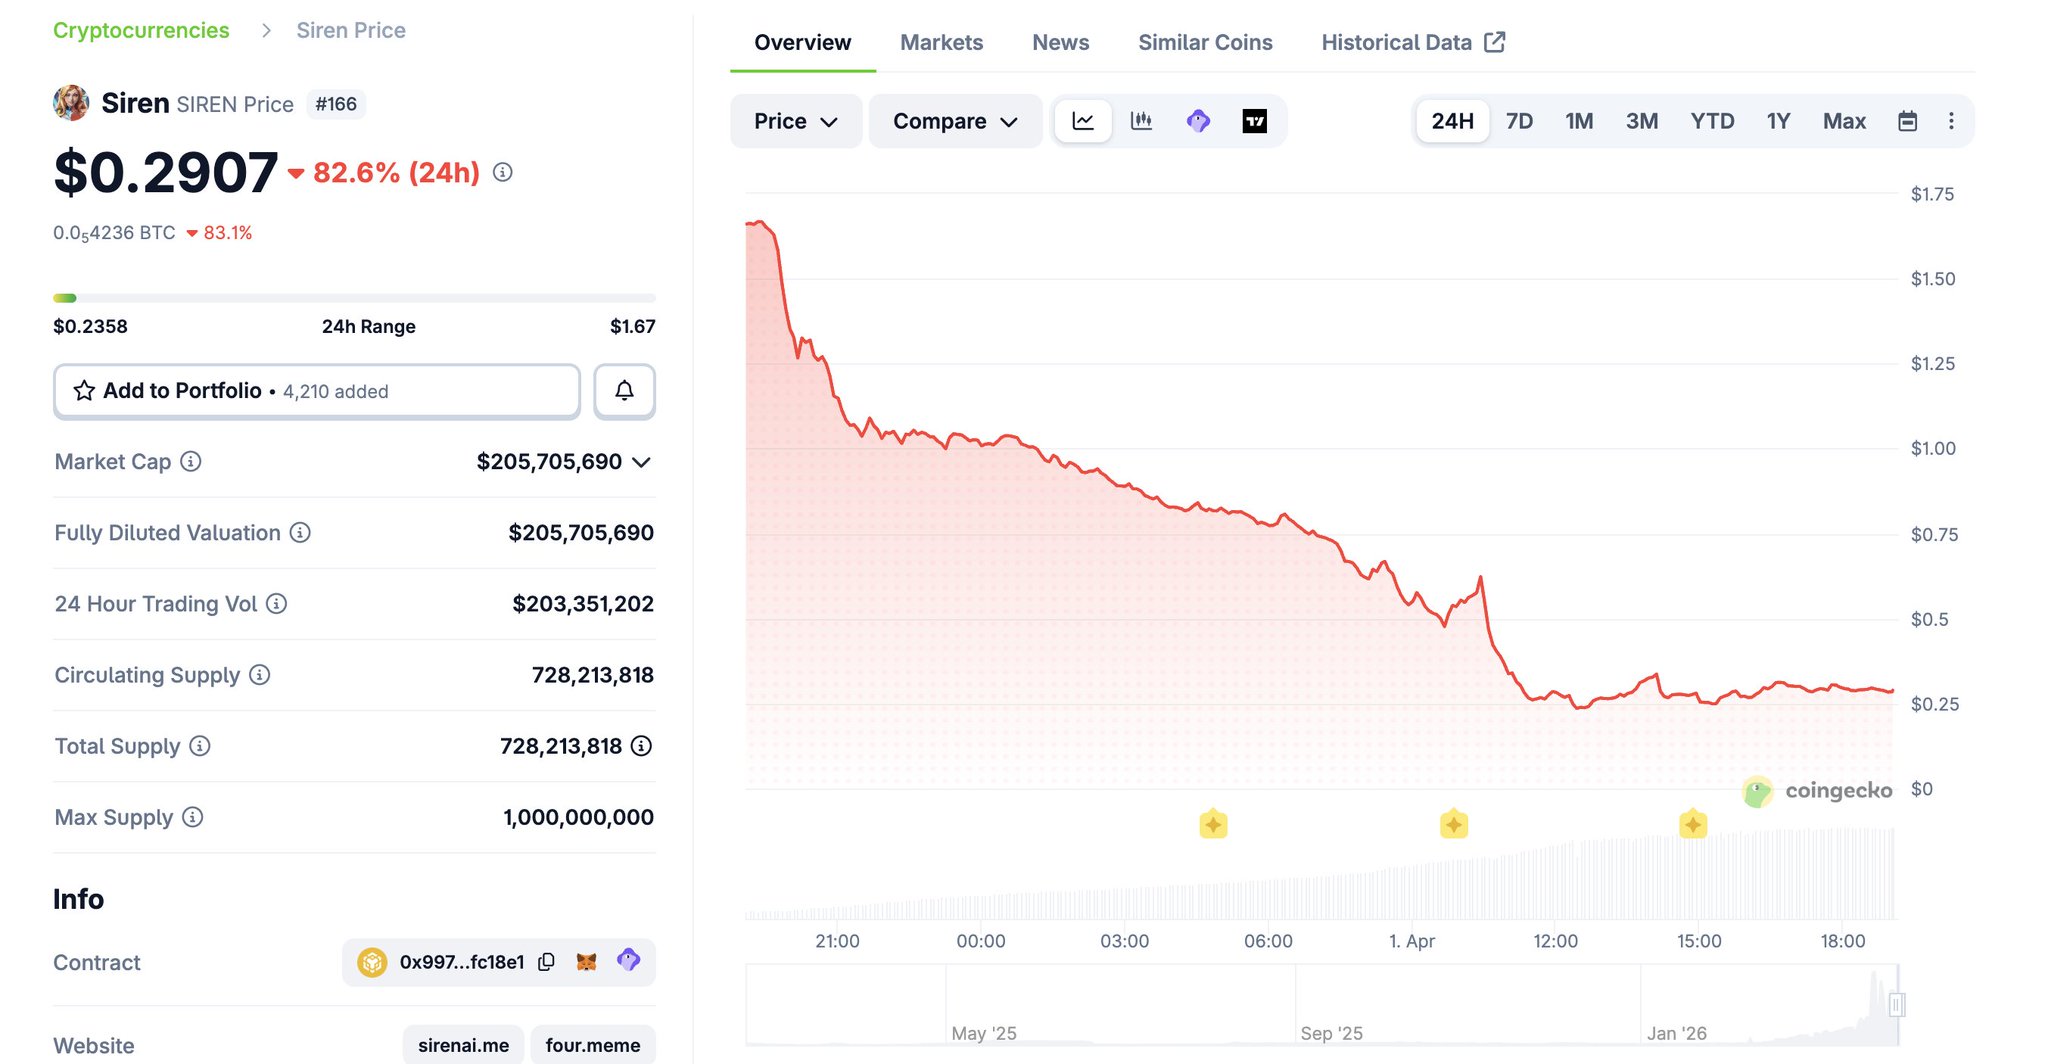Open TradingView chart icon

pyautogui.click(x=1254, y=121)
